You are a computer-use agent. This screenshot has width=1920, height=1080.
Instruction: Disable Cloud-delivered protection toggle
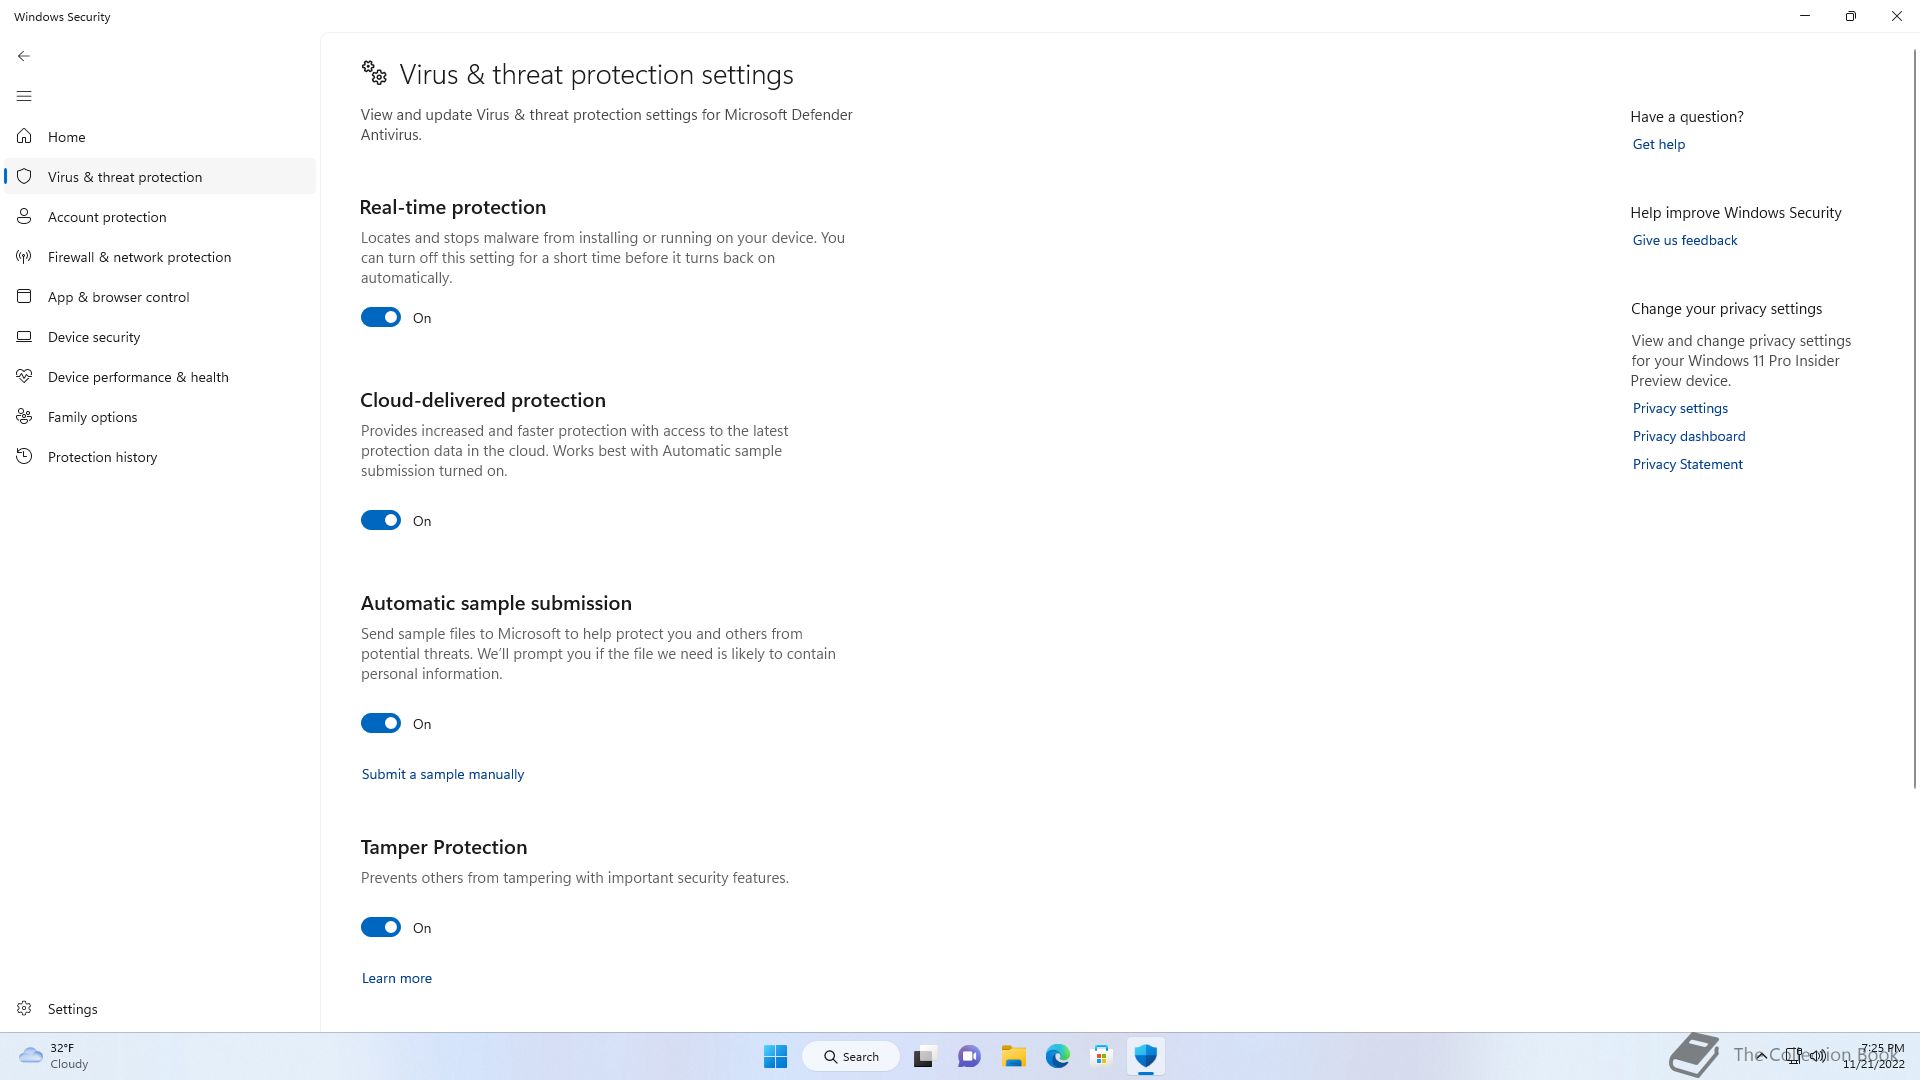pos(381,520)
